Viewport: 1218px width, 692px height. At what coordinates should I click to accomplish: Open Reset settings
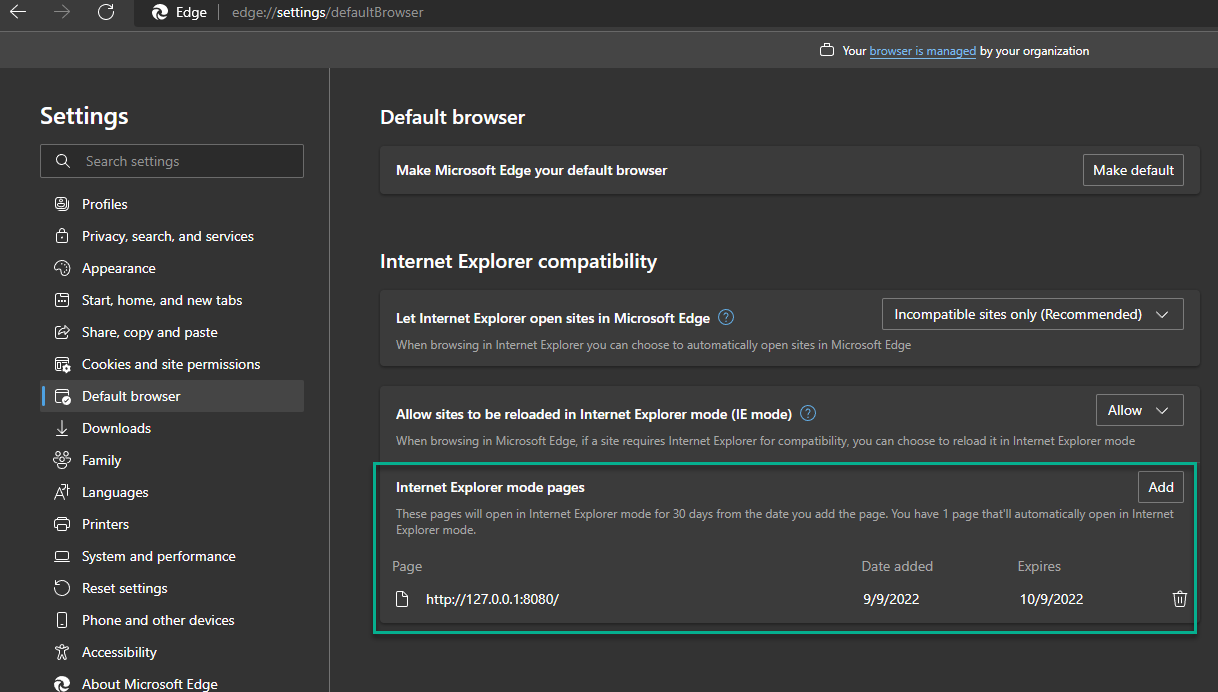(x=172, y=588)
